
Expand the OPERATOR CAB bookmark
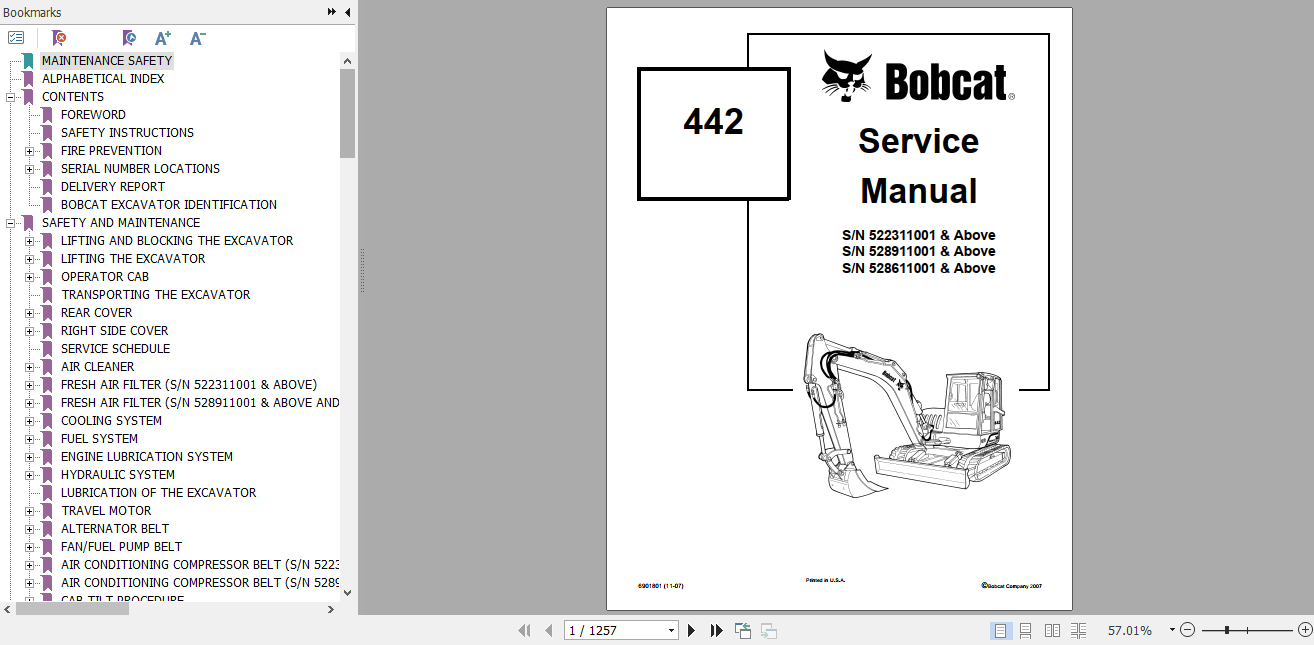(29, 277)
